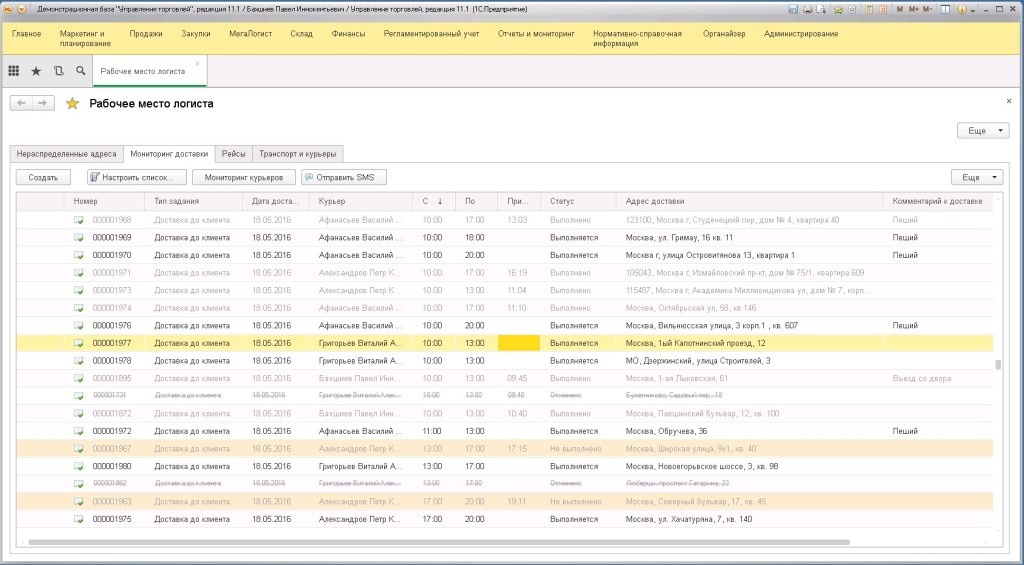Image resolution: width=1024 pixels, height=565 pixels.
Task: Open the calendar icon in title bar
Action: click(x=883, y=10)
